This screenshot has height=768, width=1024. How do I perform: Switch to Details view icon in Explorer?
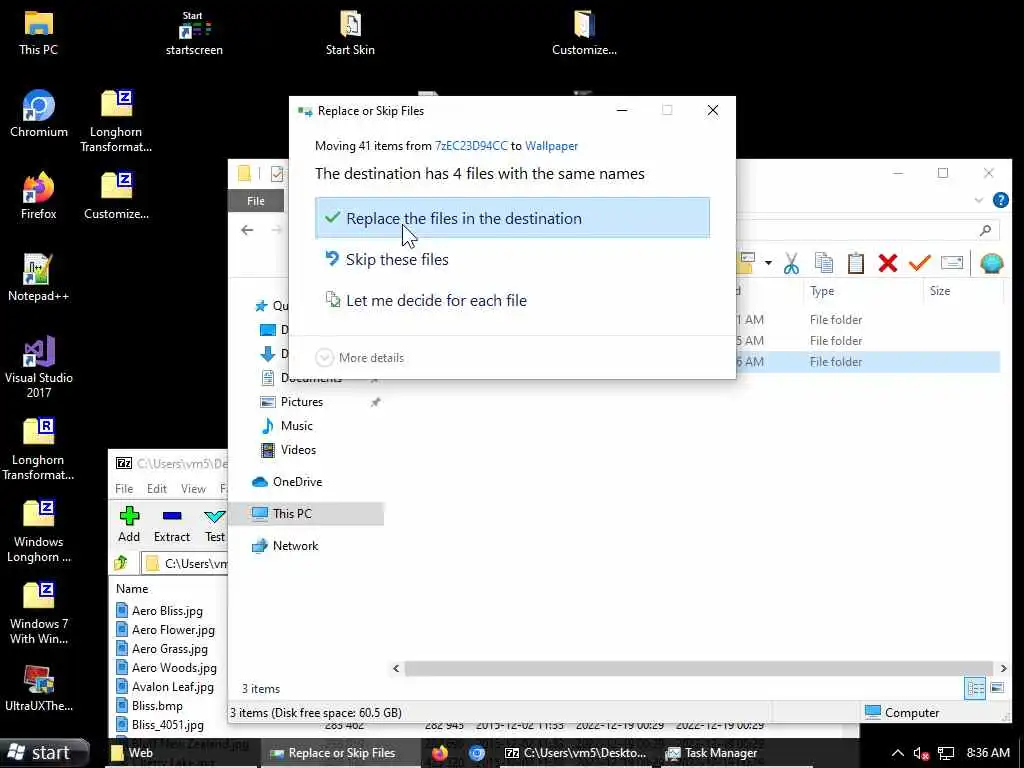(x=975, y=688)
